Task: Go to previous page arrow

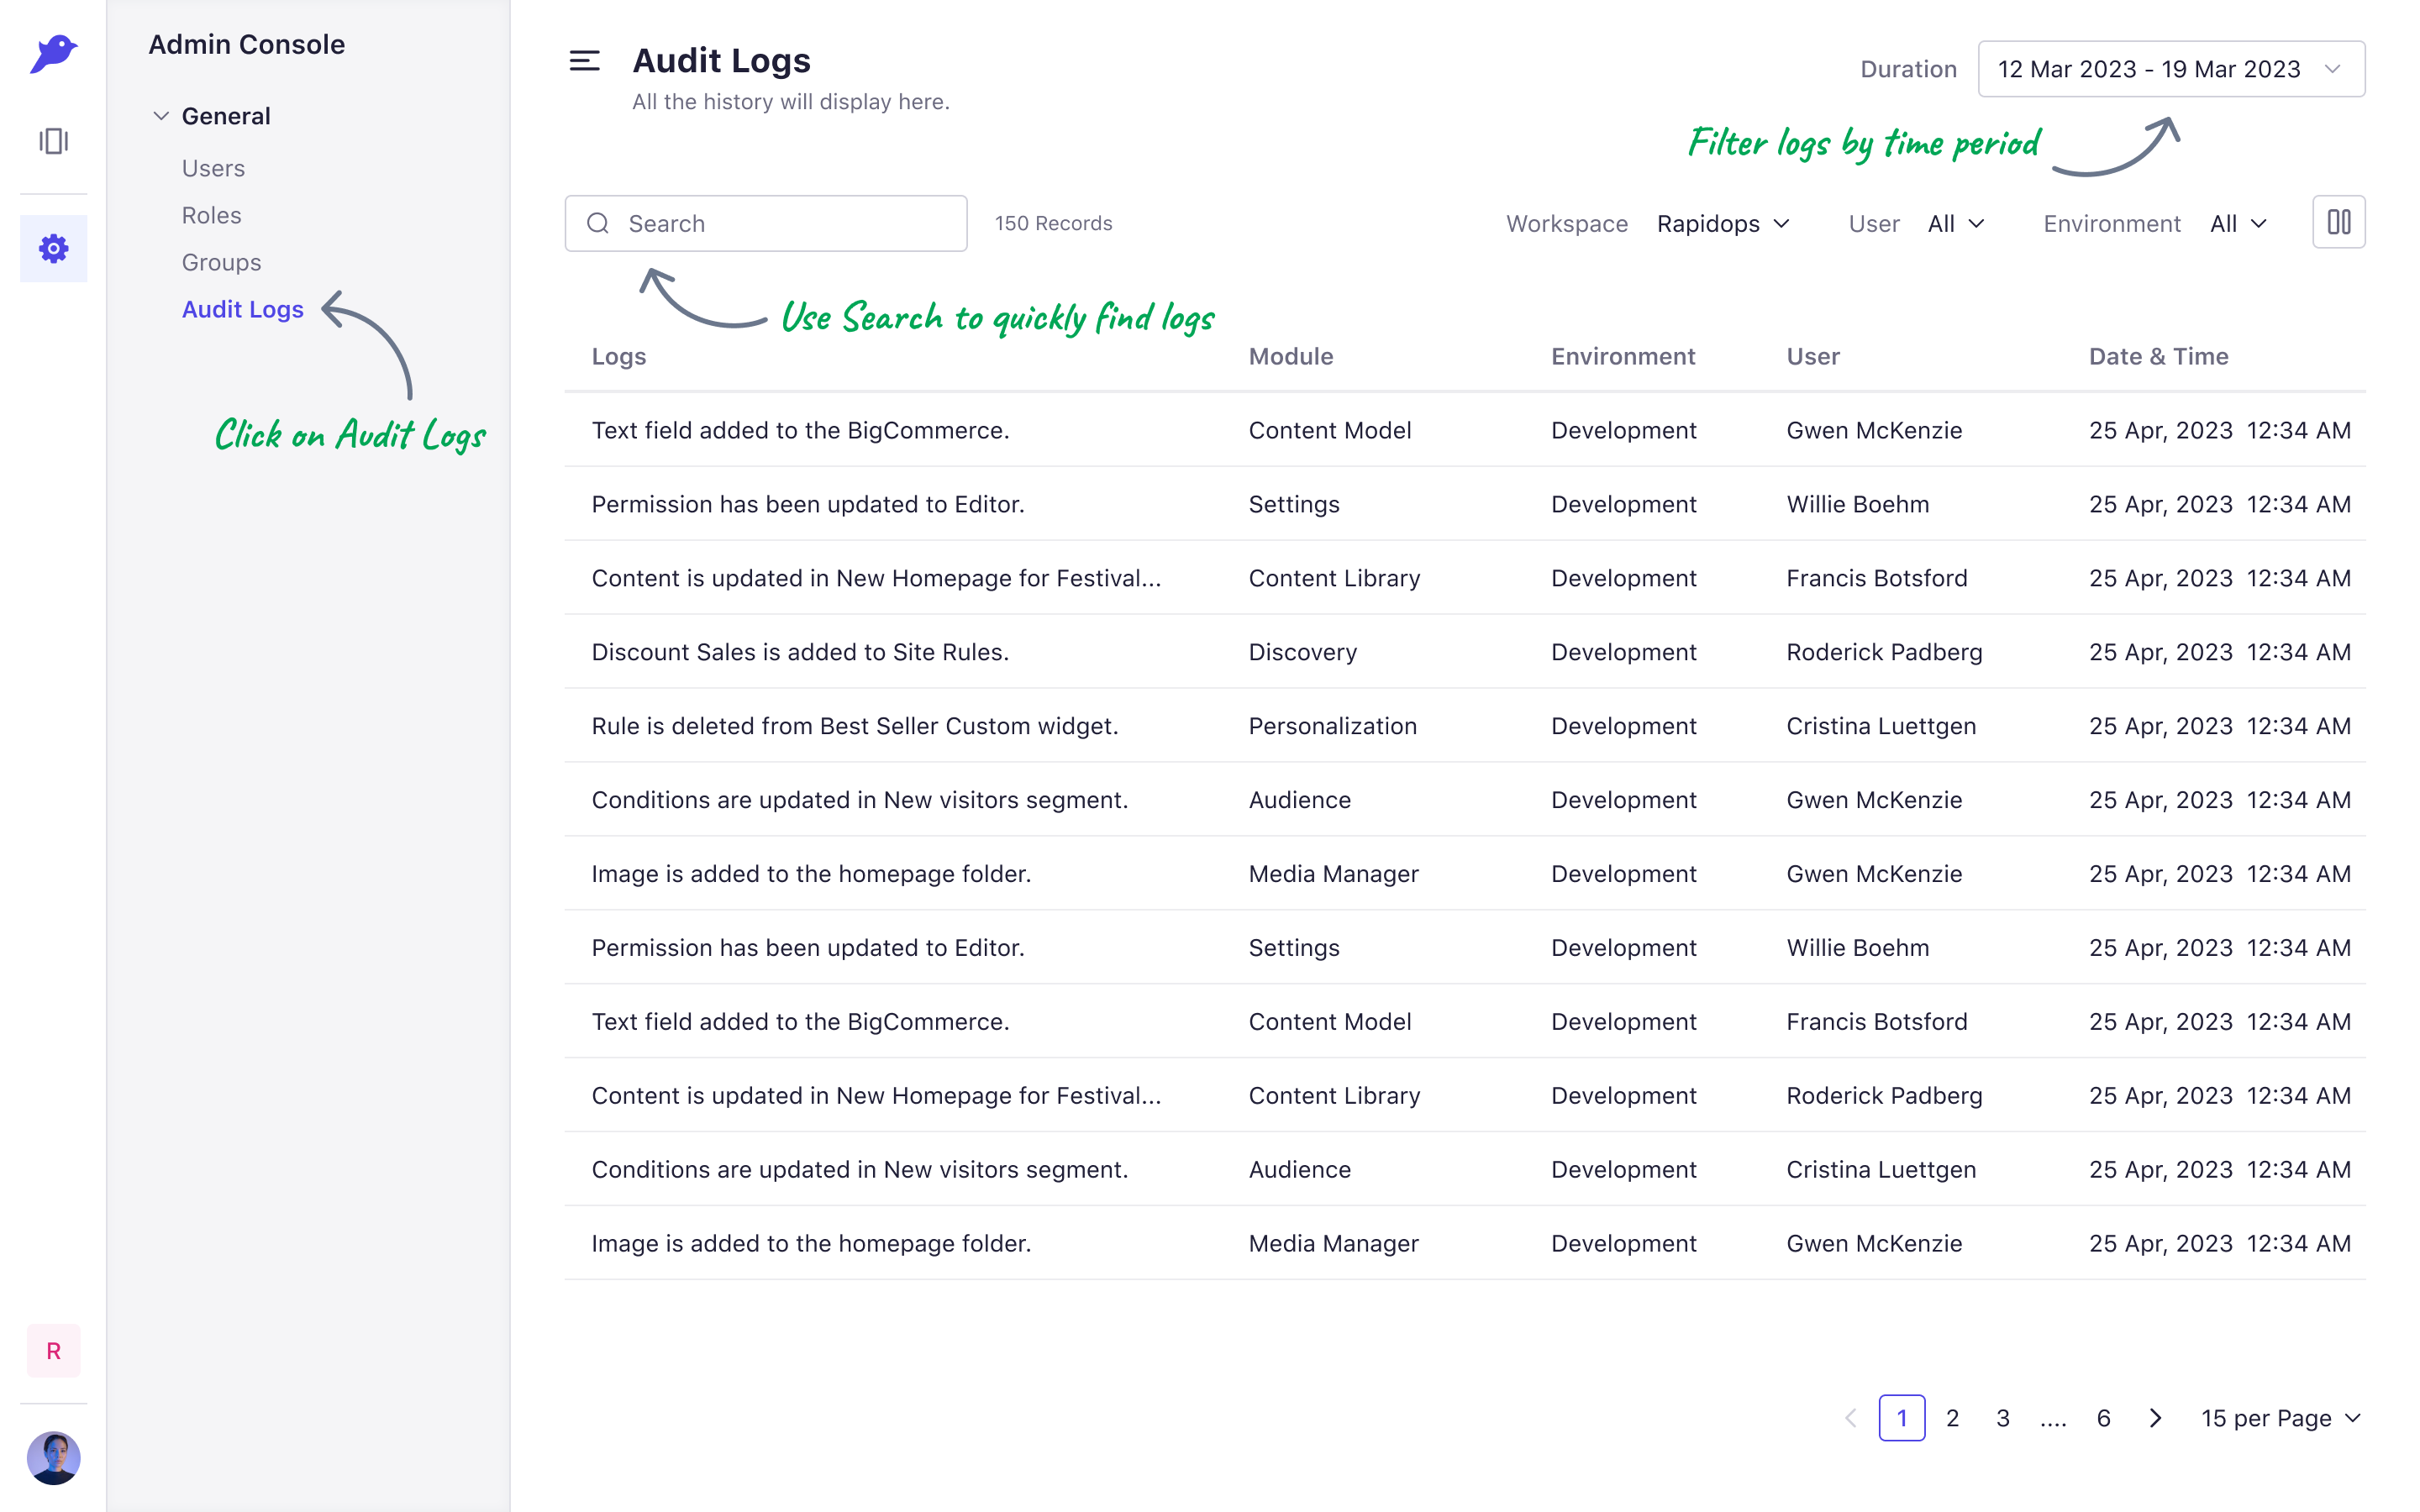Action: click(1851, 1418)
